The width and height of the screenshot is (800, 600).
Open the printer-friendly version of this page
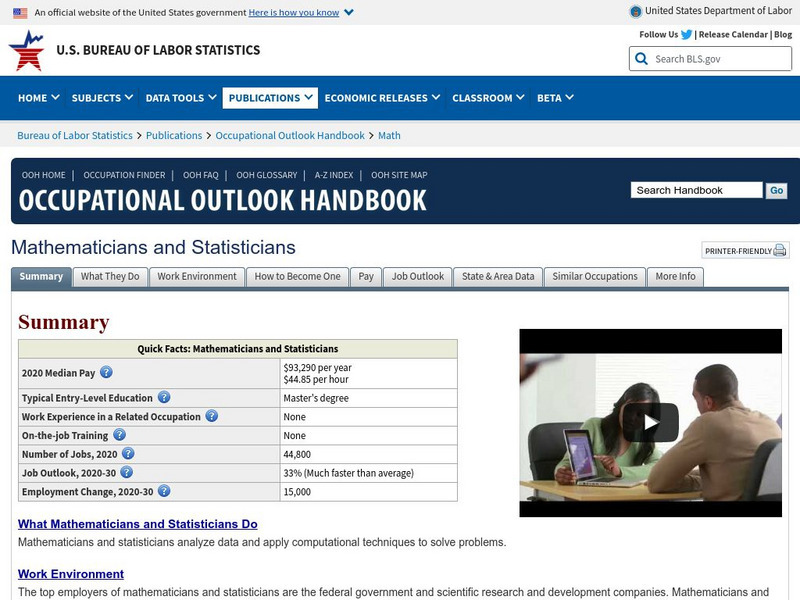coord(744,251)
